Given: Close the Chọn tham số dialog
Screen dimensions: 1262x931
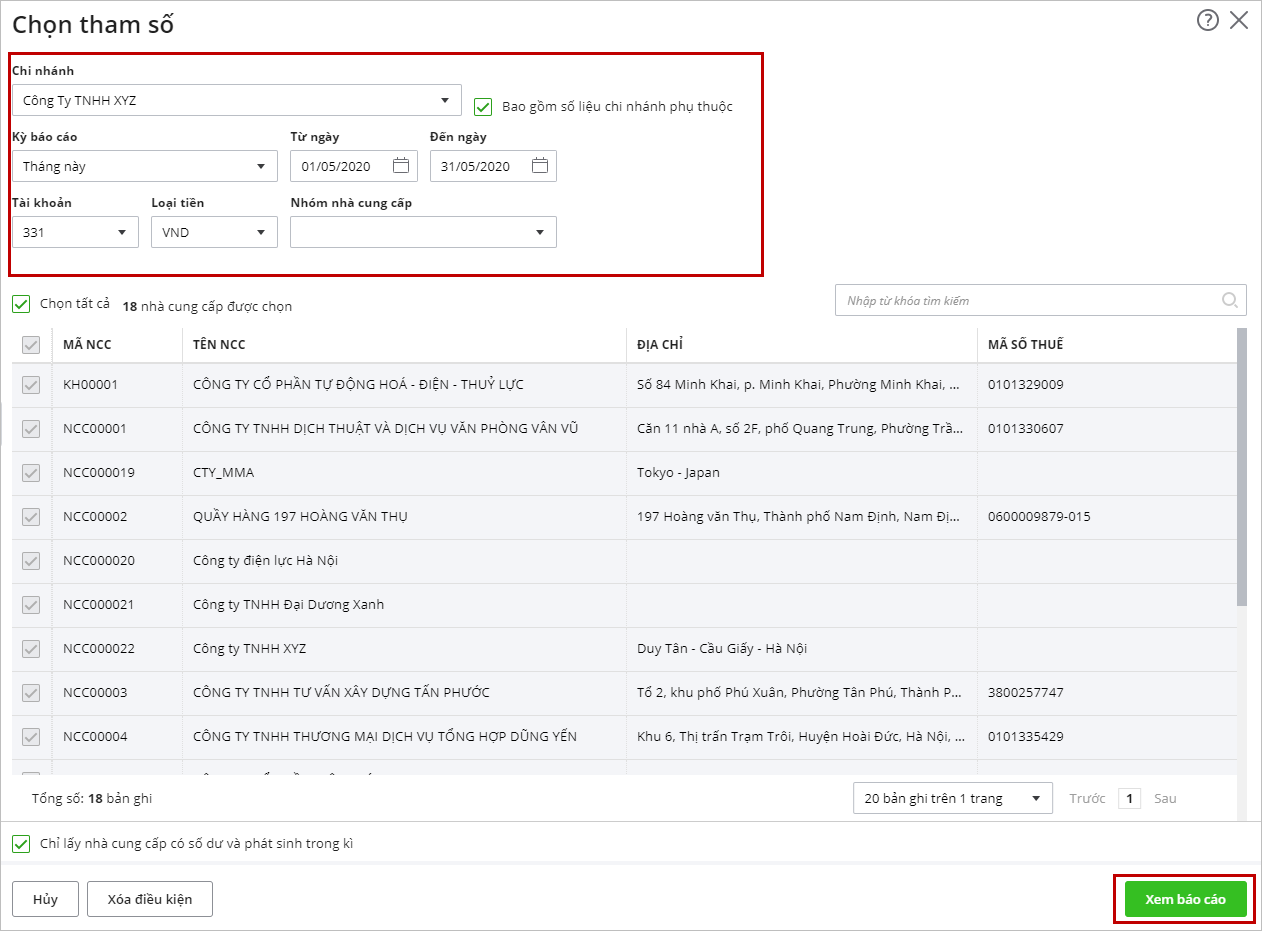Looking at the screenshot, I should pos(1239,20).
